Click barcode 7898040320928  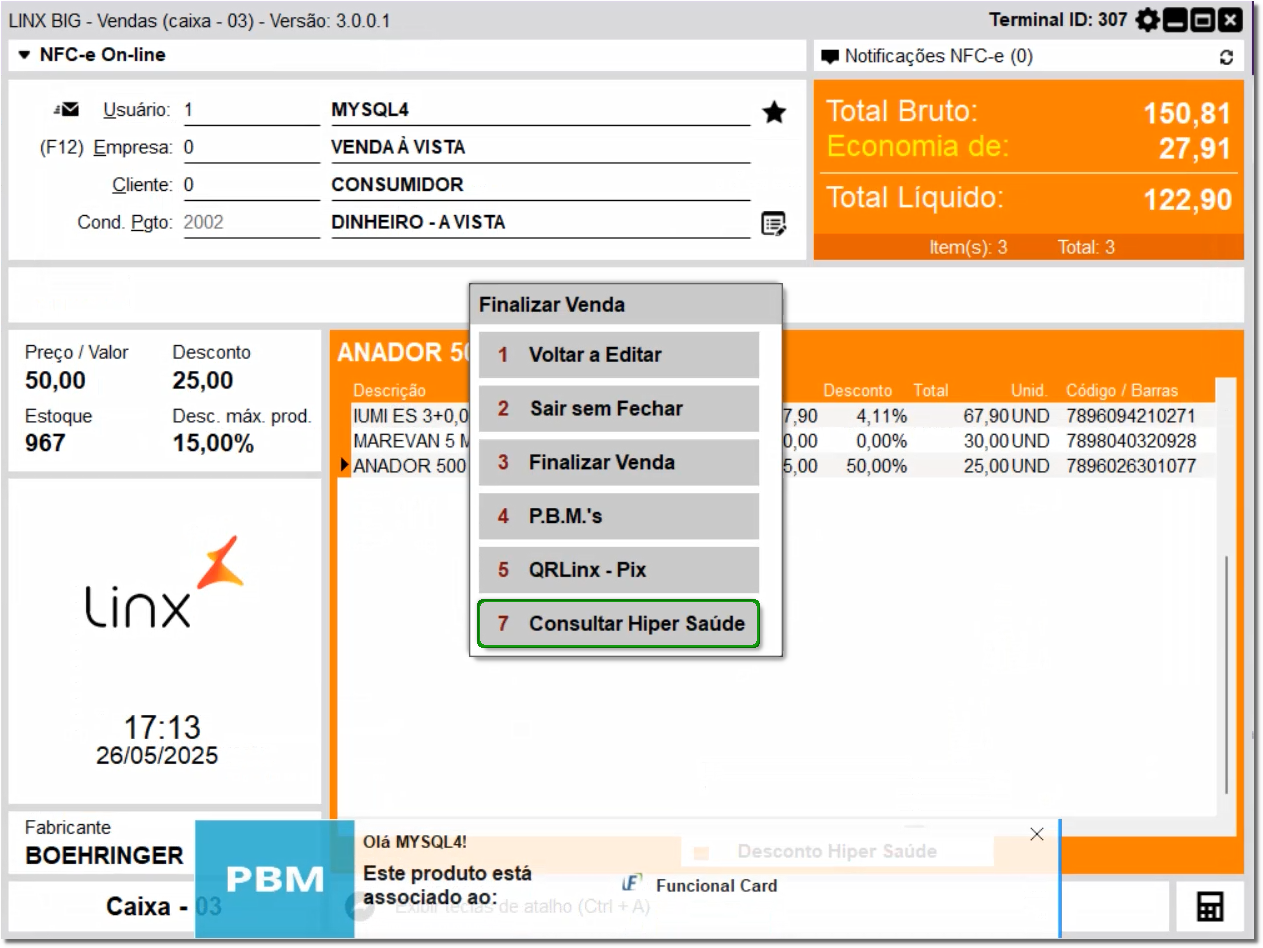click(x=1131, y=441)
